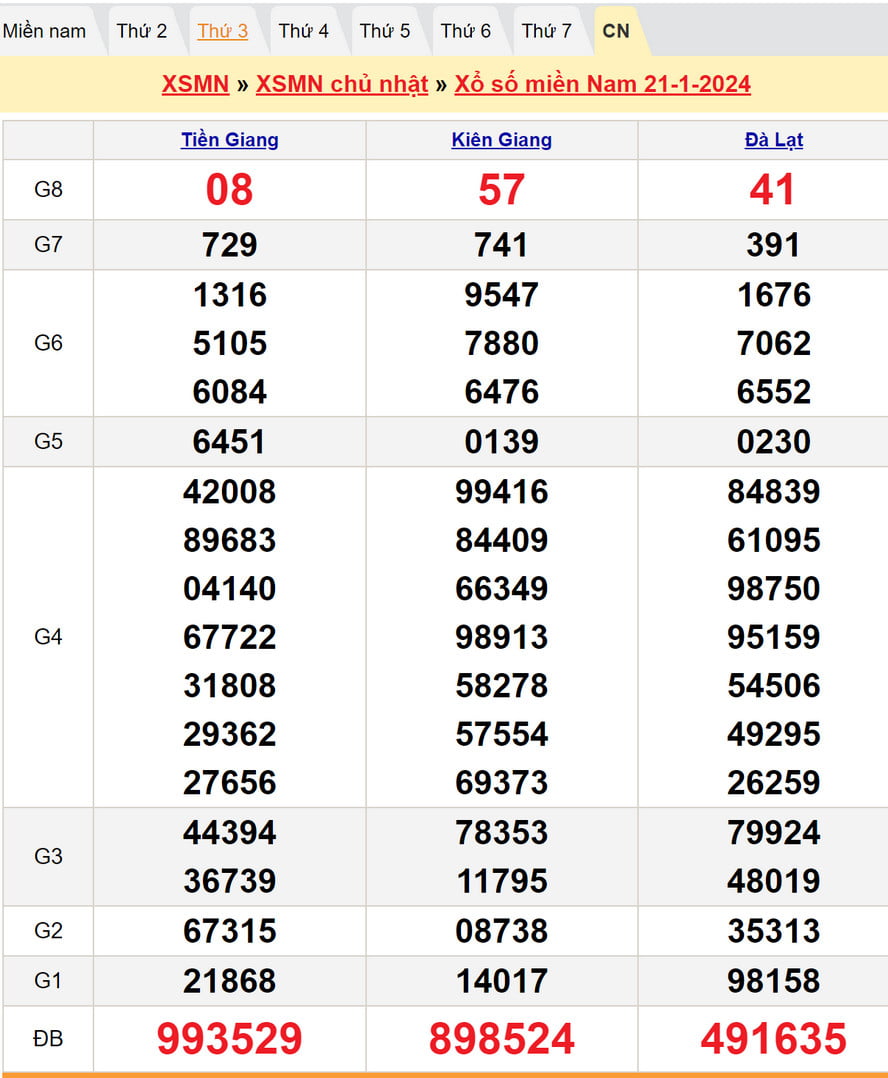The image size is (888, 1078).
Task: Select the Thứ 3 tab
Action: pos(222,31)
